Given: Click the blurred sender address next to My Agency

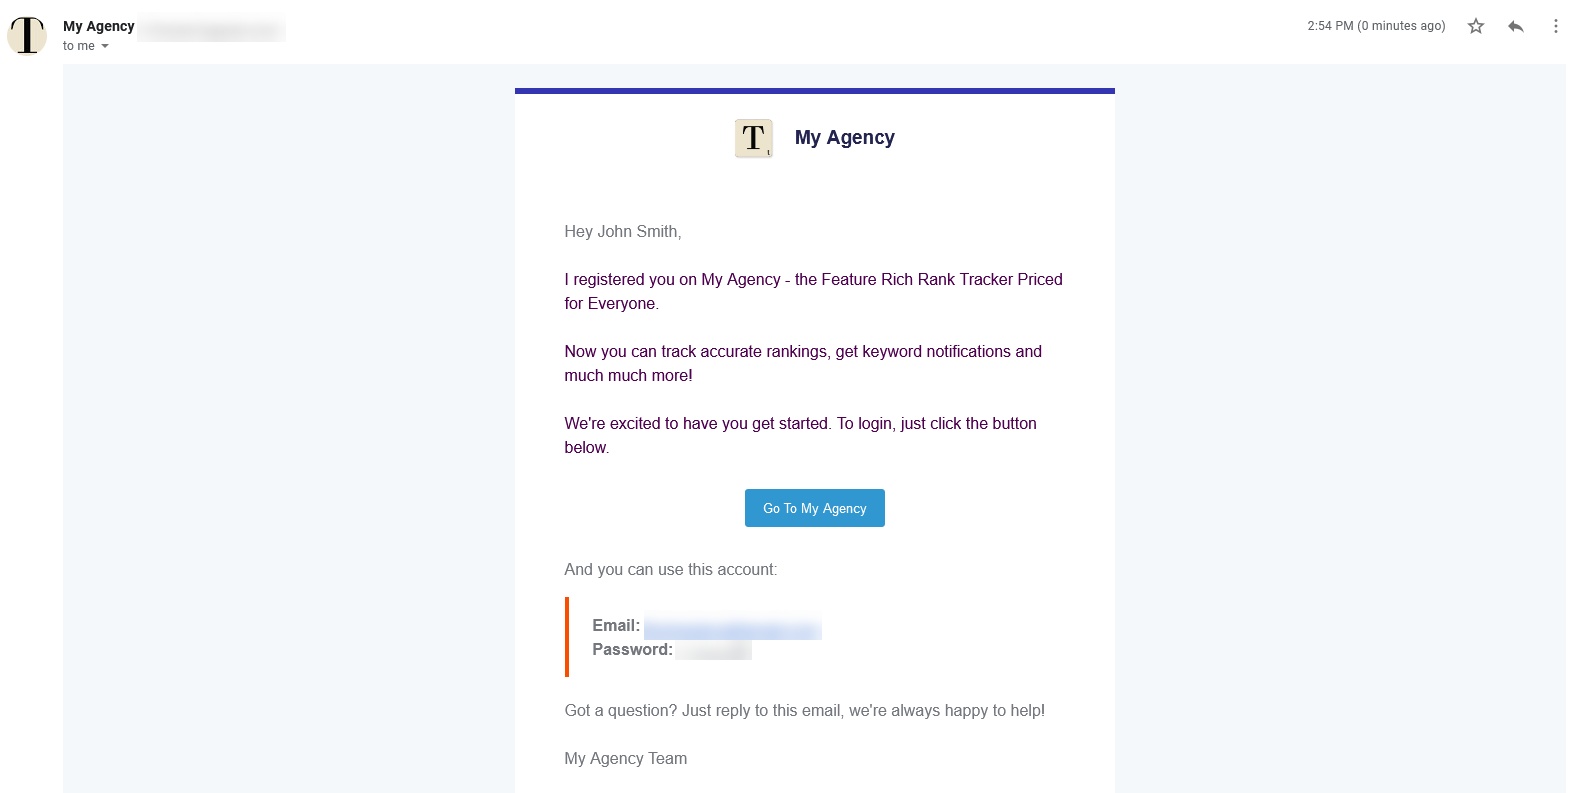Looking at the screenshot, I should pos(212,30).
